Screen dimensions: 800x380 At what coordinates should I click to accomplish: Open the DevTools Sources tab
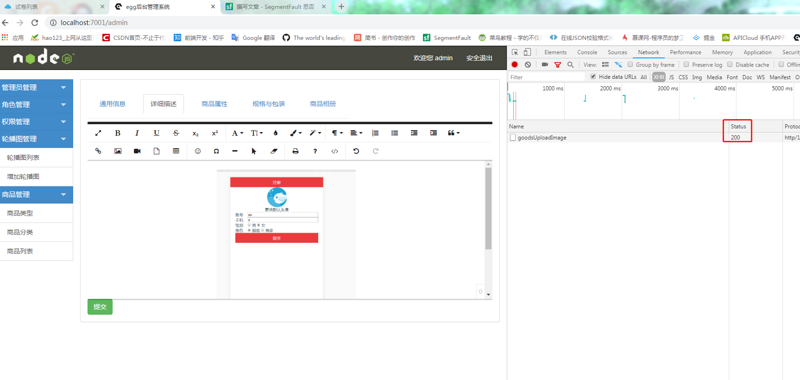[617, 53]
